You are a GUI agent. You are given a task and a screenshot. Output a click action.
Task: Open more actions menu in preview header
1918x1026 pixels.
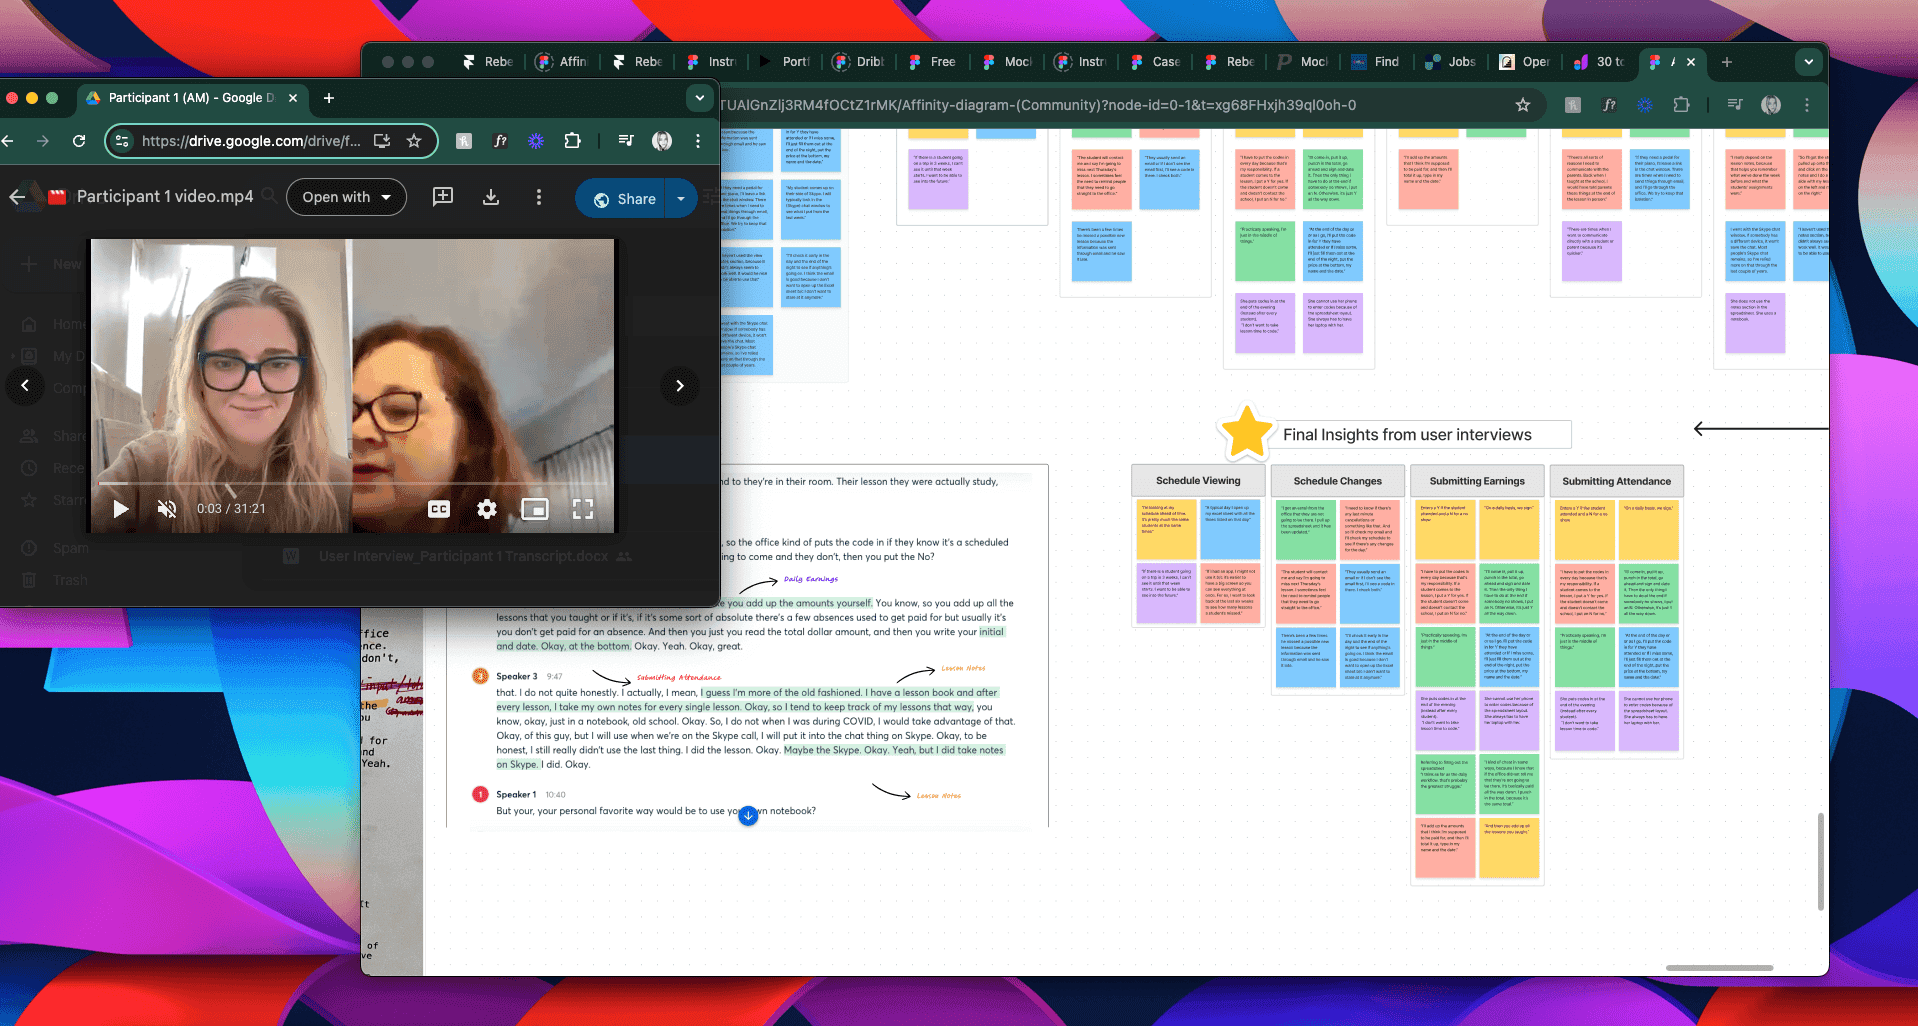tap(539, 197)
